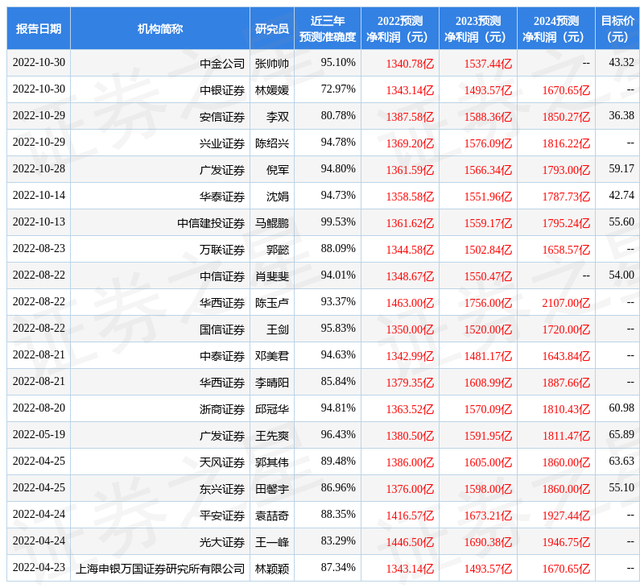Select institution name 安信证券
Viewport: 640px width, 588px height.
[x=222, y=117]
